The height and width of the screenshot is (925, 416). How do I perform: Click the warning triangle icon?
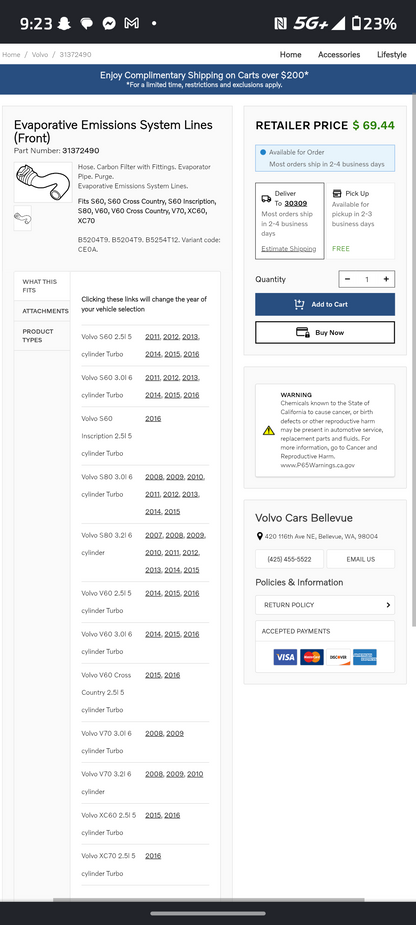click(268, 430)
